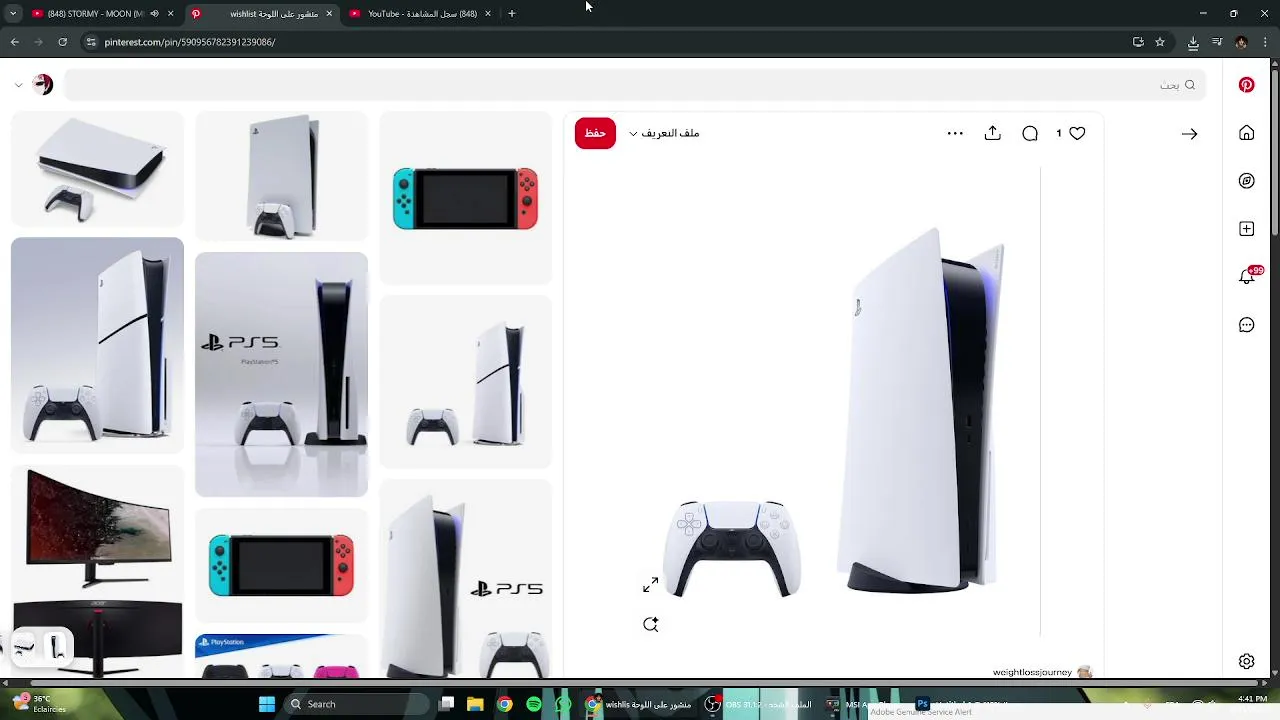Close the Pinterest wishlist tab
Screen dimensions: 1280x720
tap(329, 14)
